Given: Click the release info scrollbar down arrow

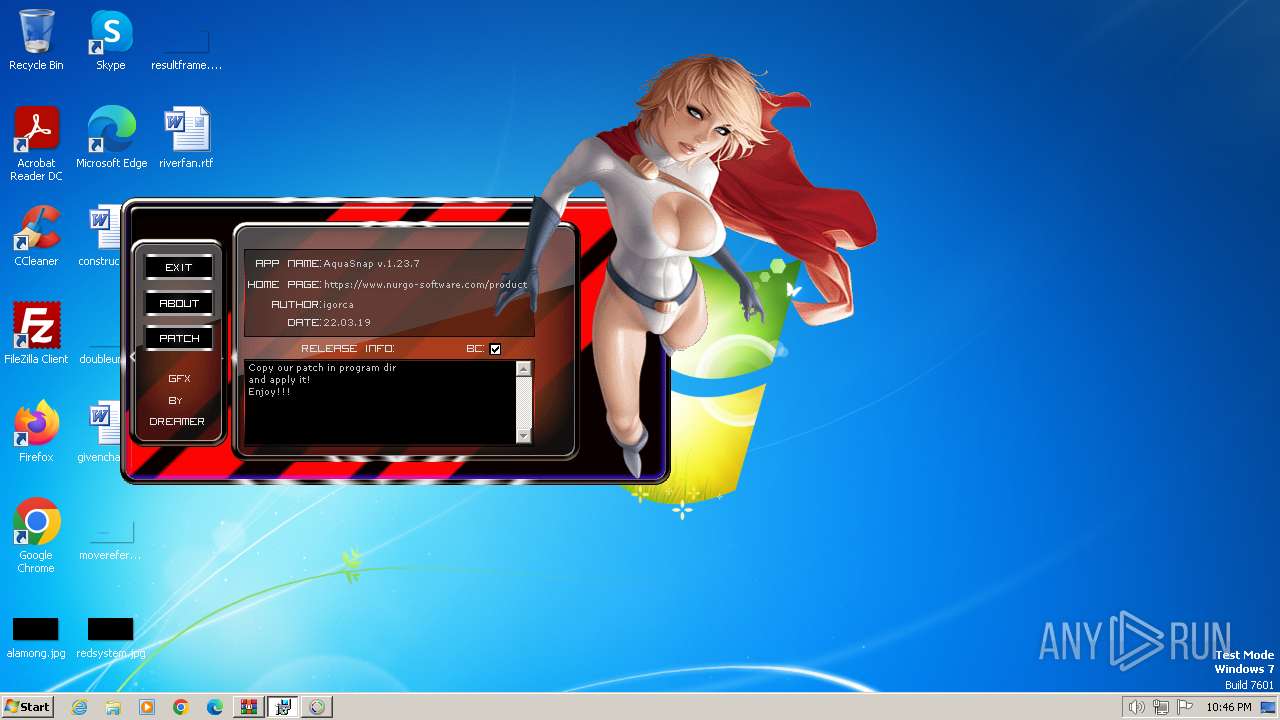Looking at the screenshot, I should (523, 435).
